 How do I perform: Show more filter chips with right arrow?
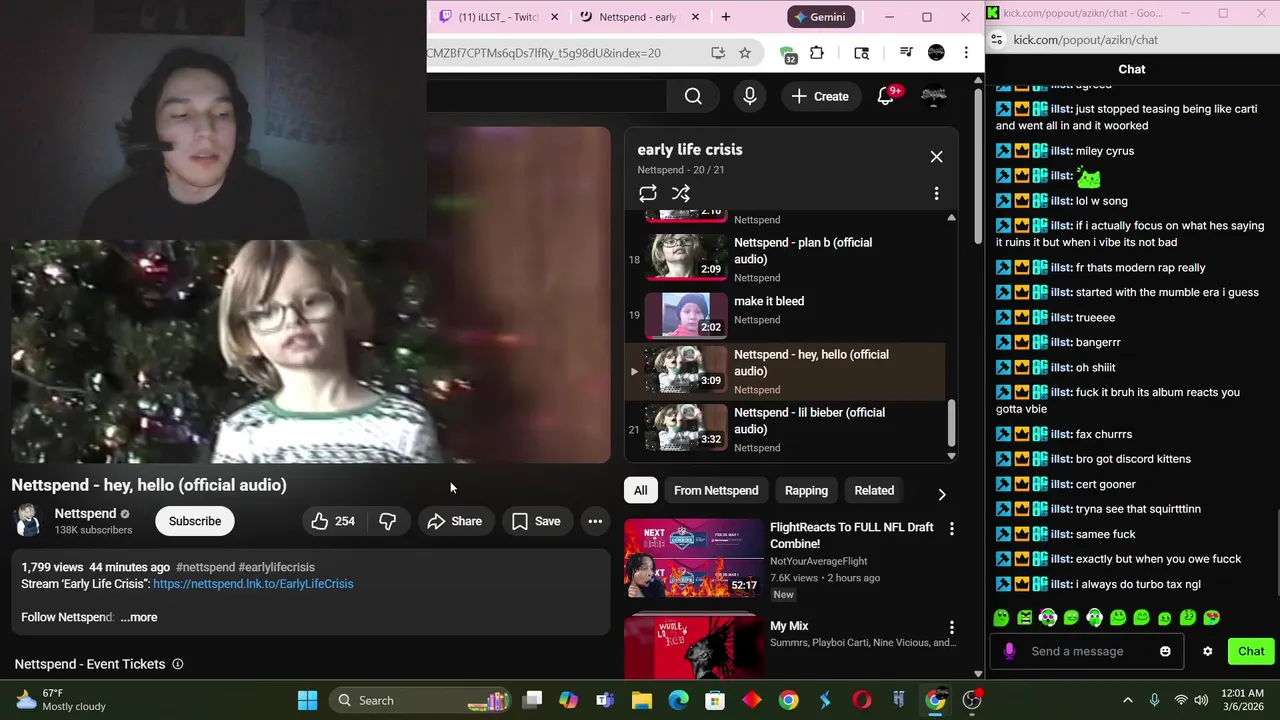(941, 493)
